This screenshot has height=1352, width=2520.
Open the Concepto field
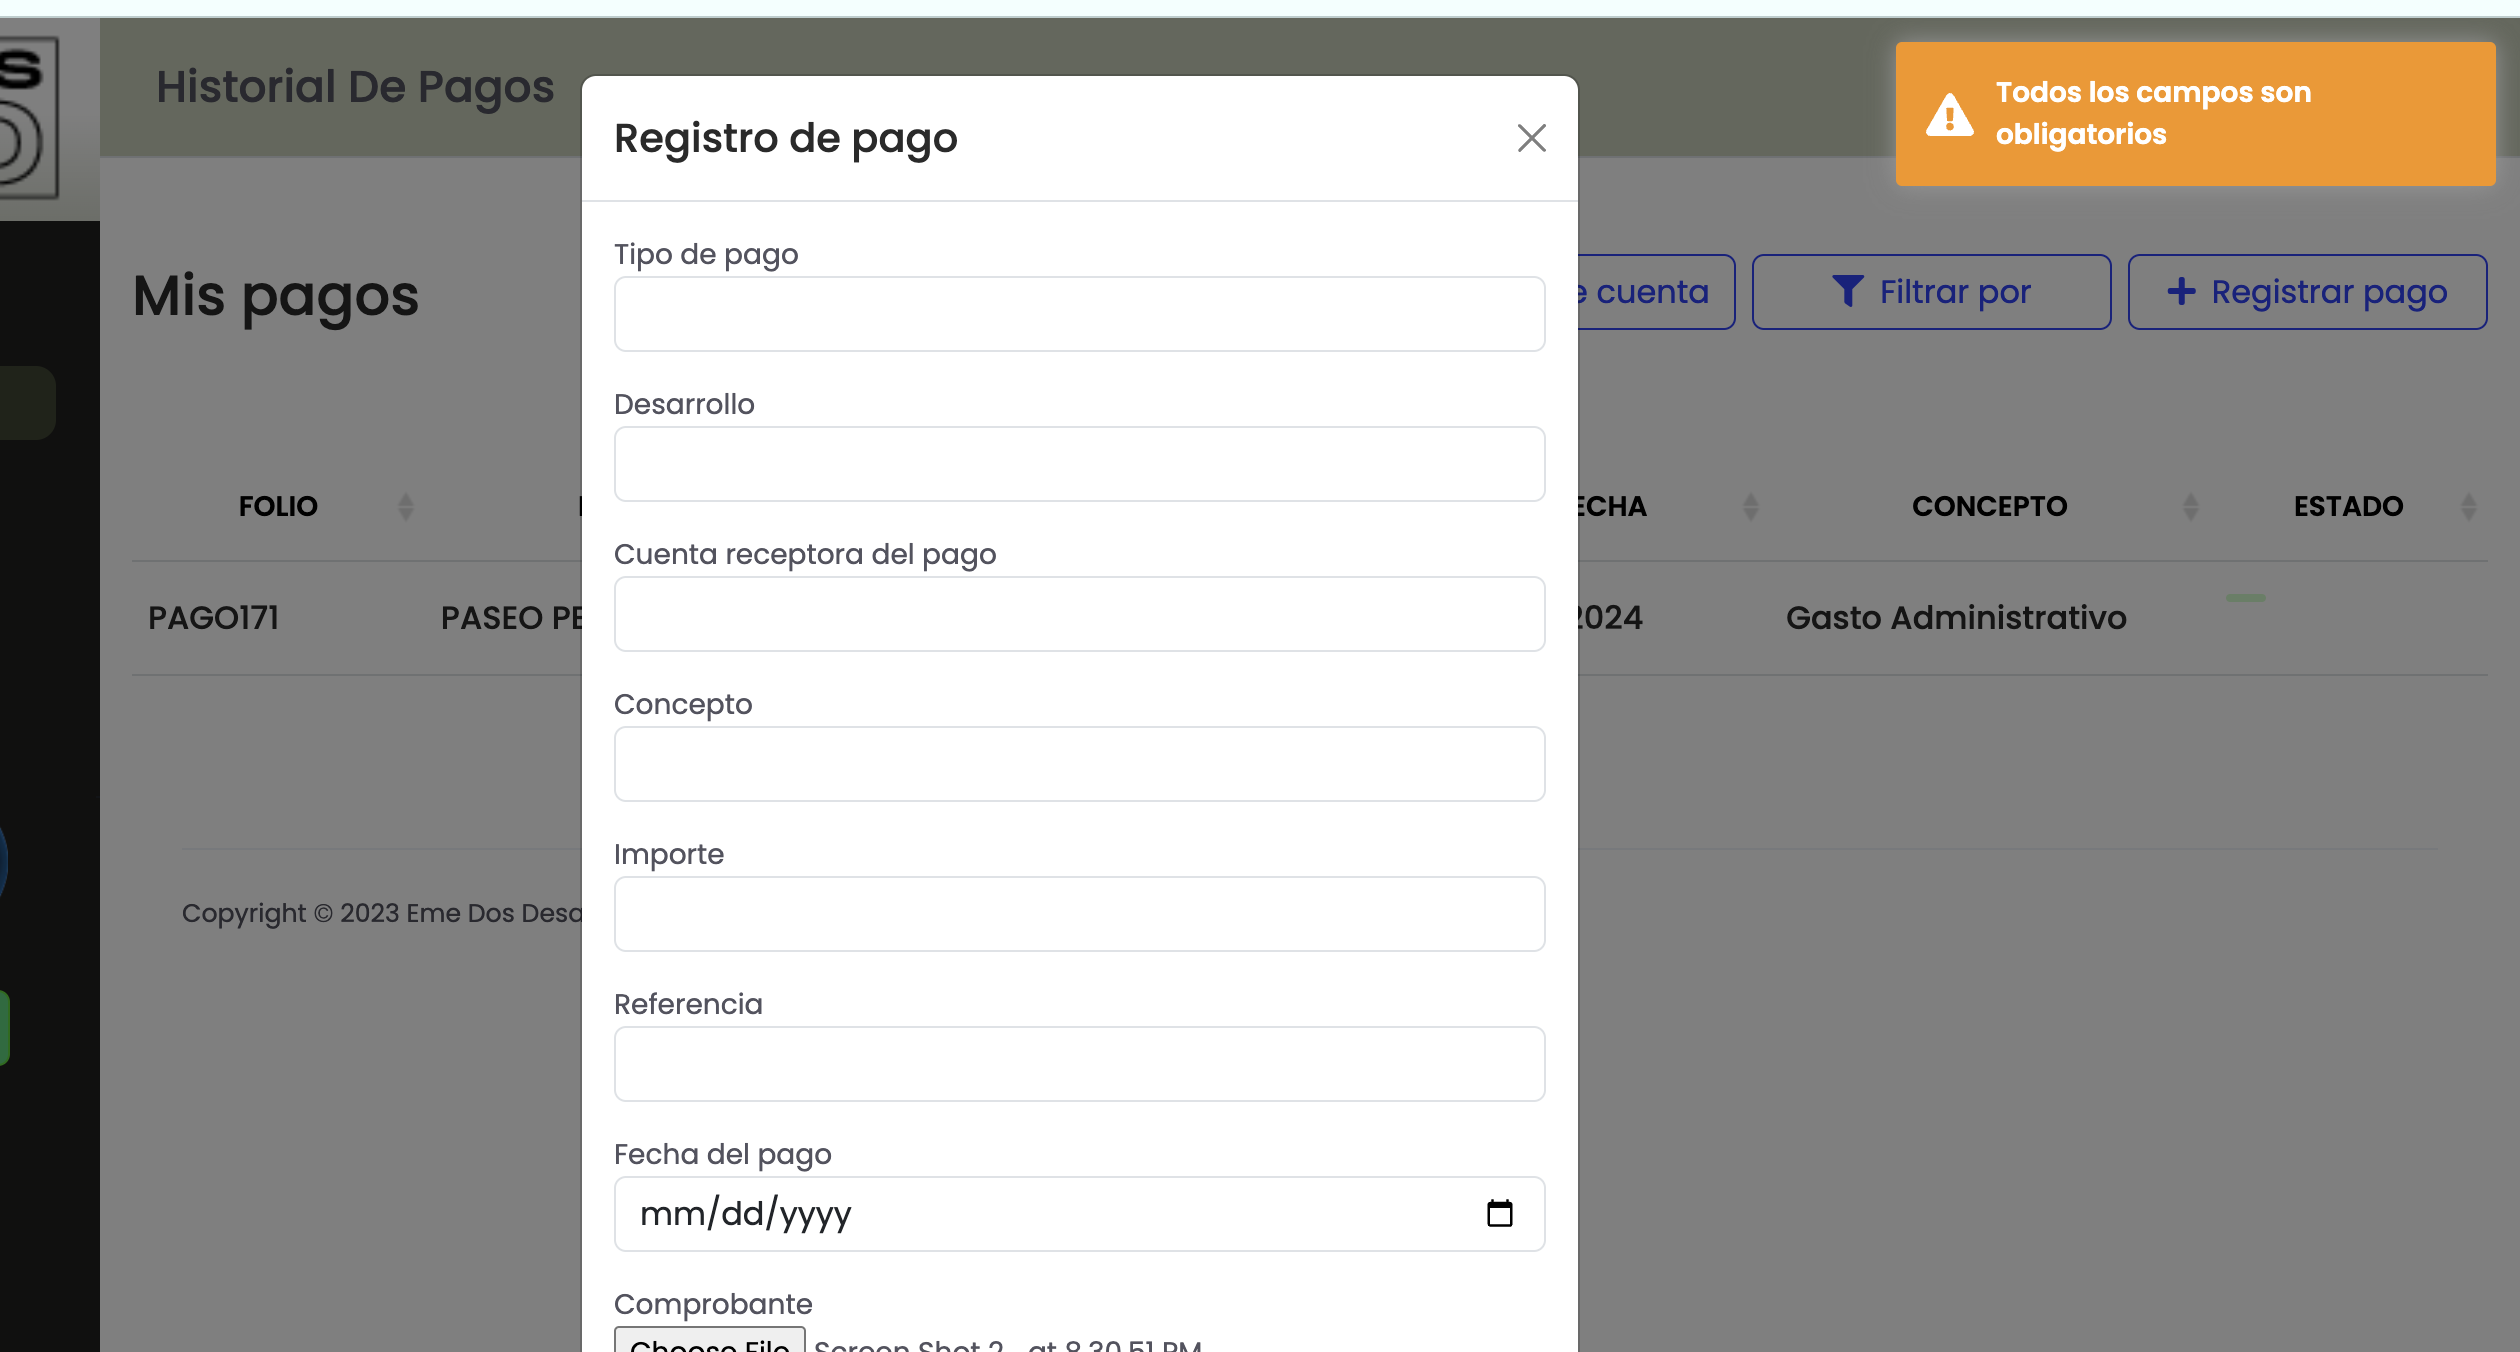coord(1079,764)
